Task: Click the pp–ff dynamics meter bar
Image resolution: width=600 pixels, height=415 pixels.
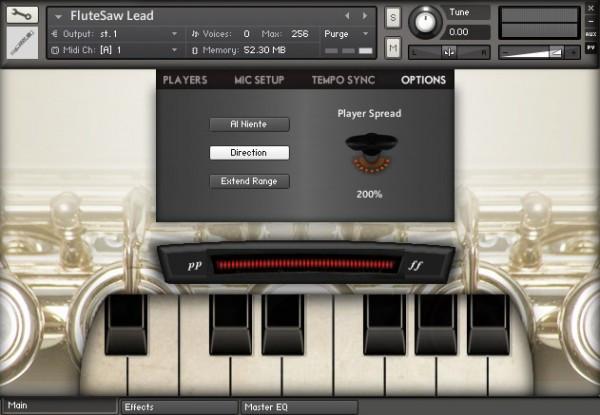Action: pyautogui.click(x=305, y=265)
